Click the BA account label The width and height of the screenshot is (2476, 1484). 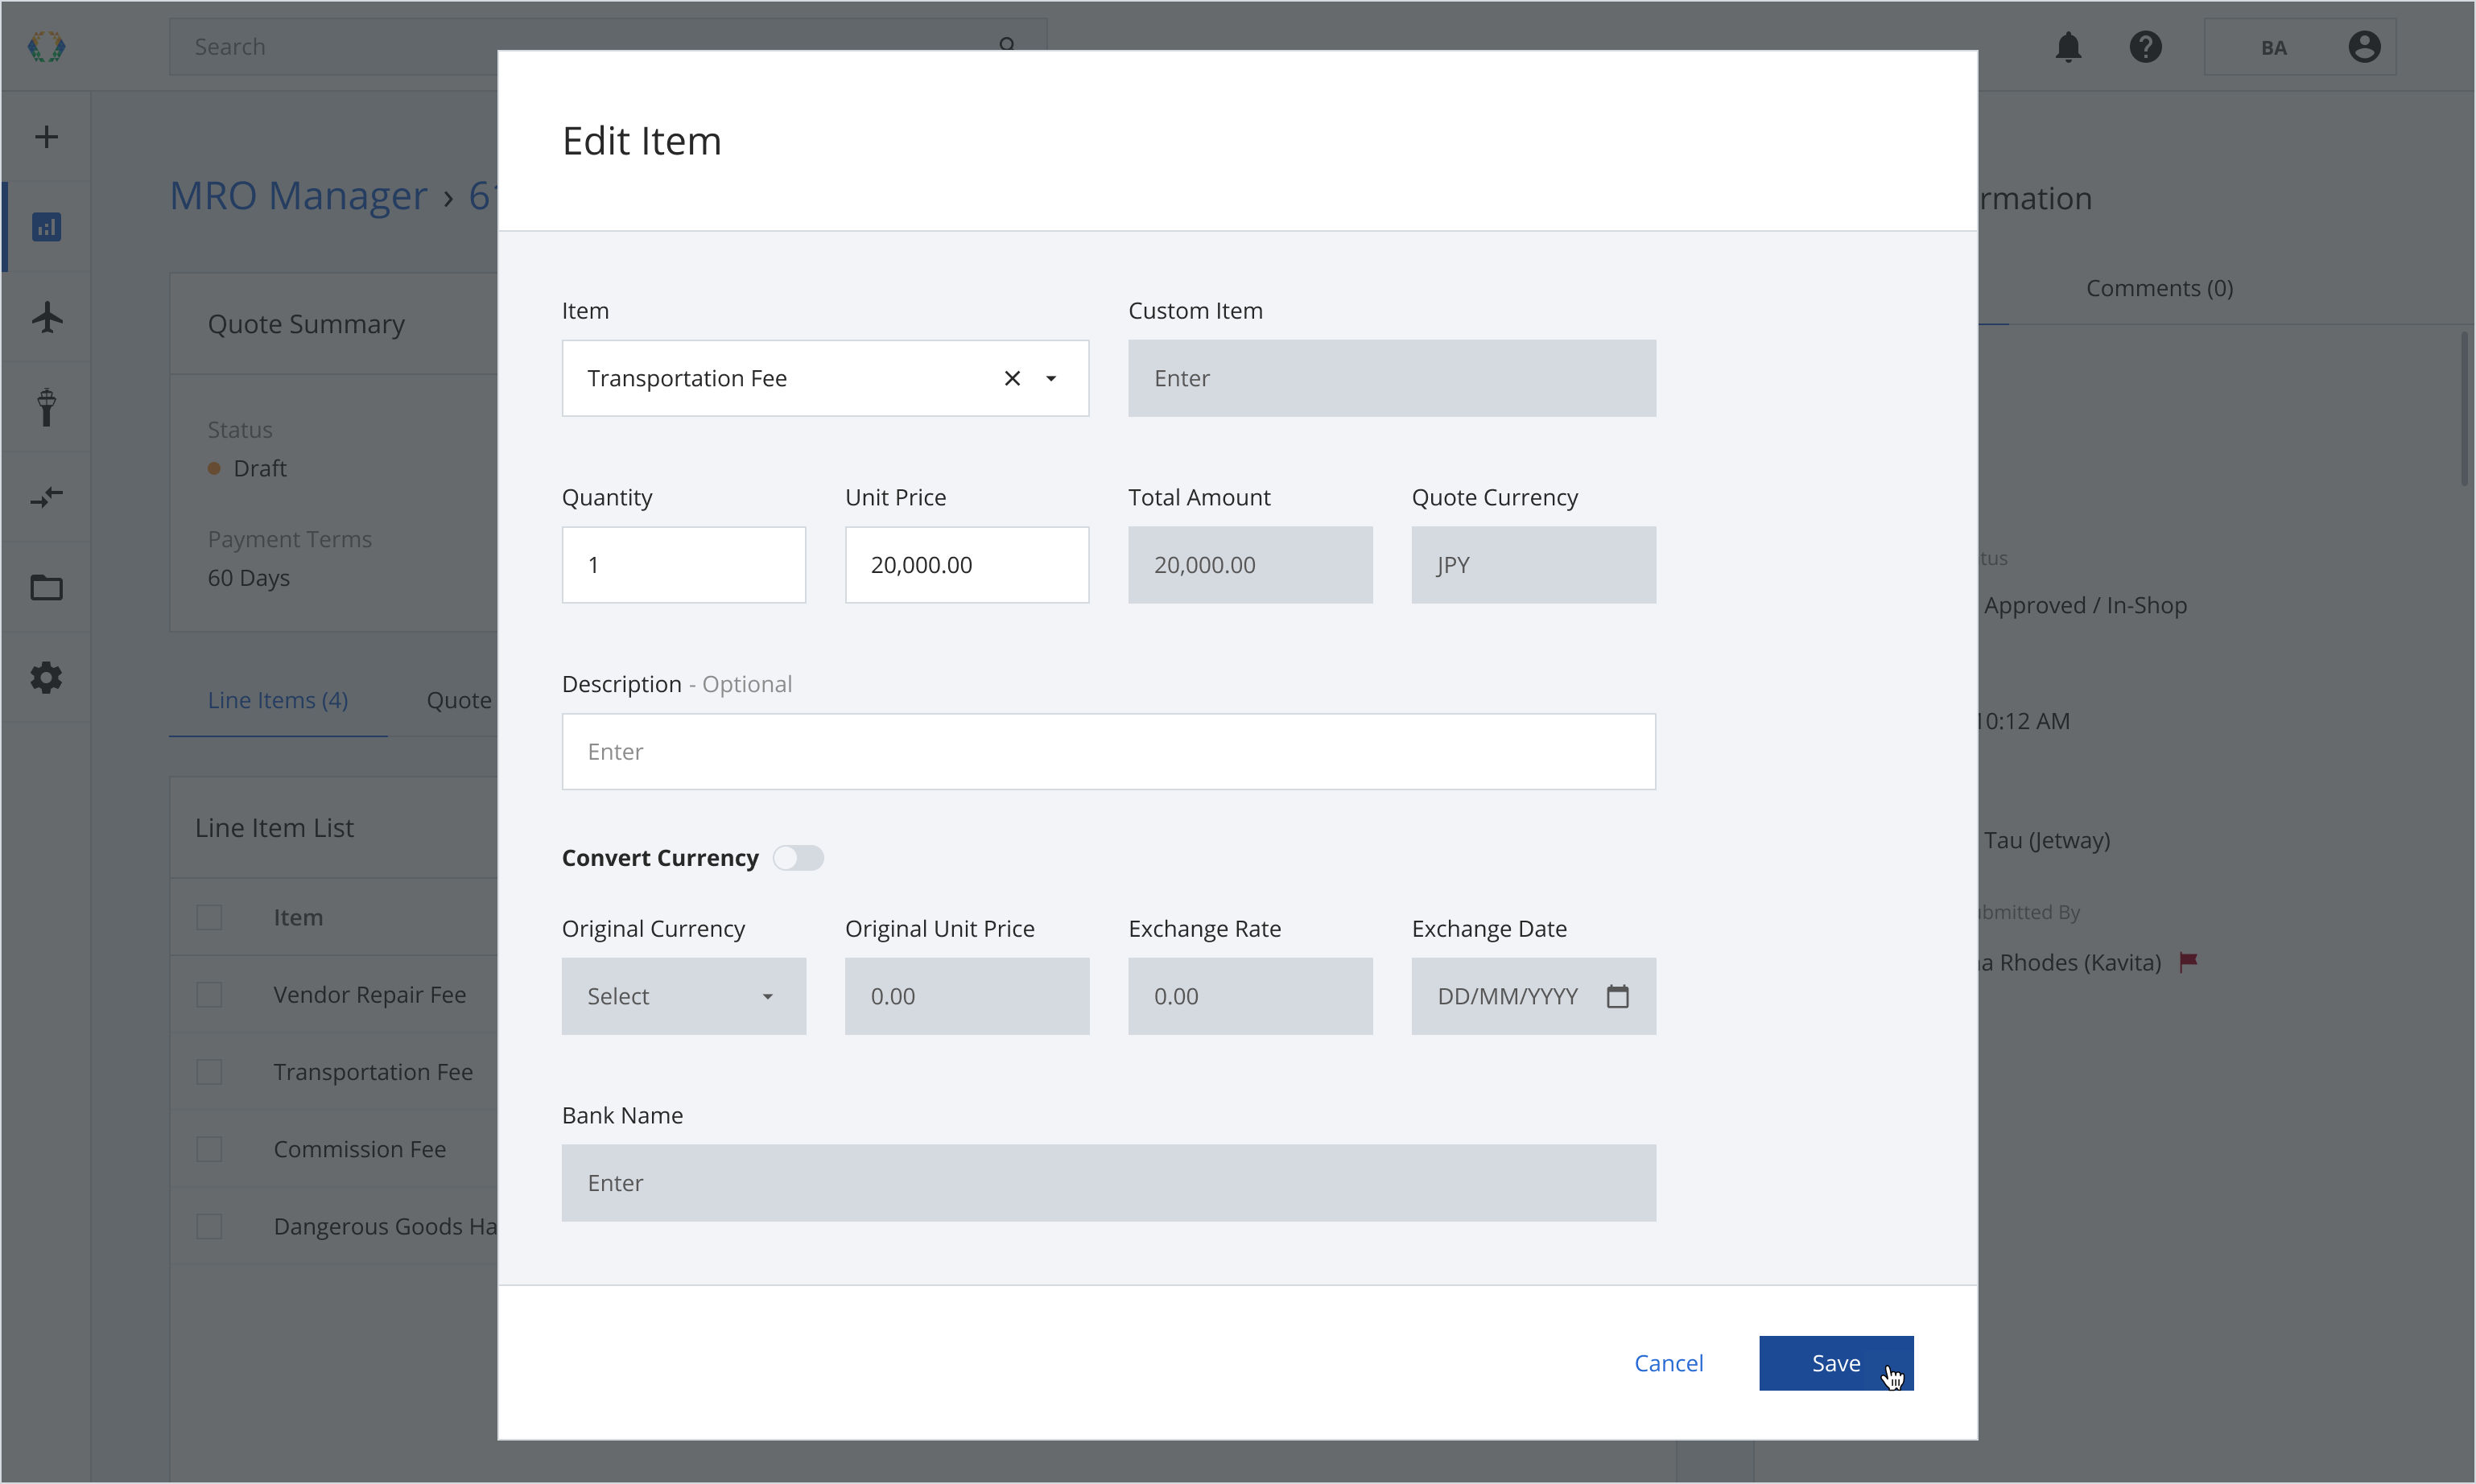tap(2274, 47)
